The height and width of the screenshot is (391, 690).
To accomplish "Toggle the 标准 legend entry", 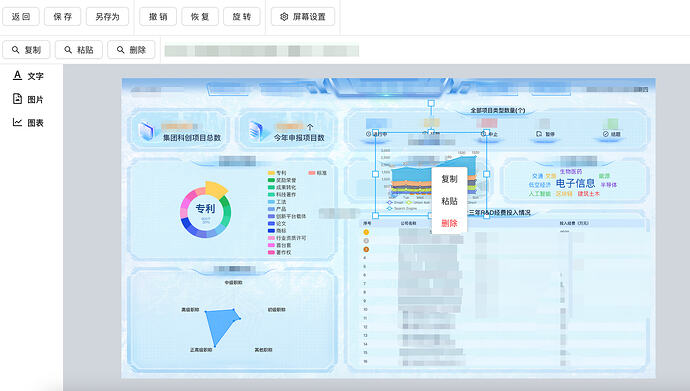I will point(318,173).
